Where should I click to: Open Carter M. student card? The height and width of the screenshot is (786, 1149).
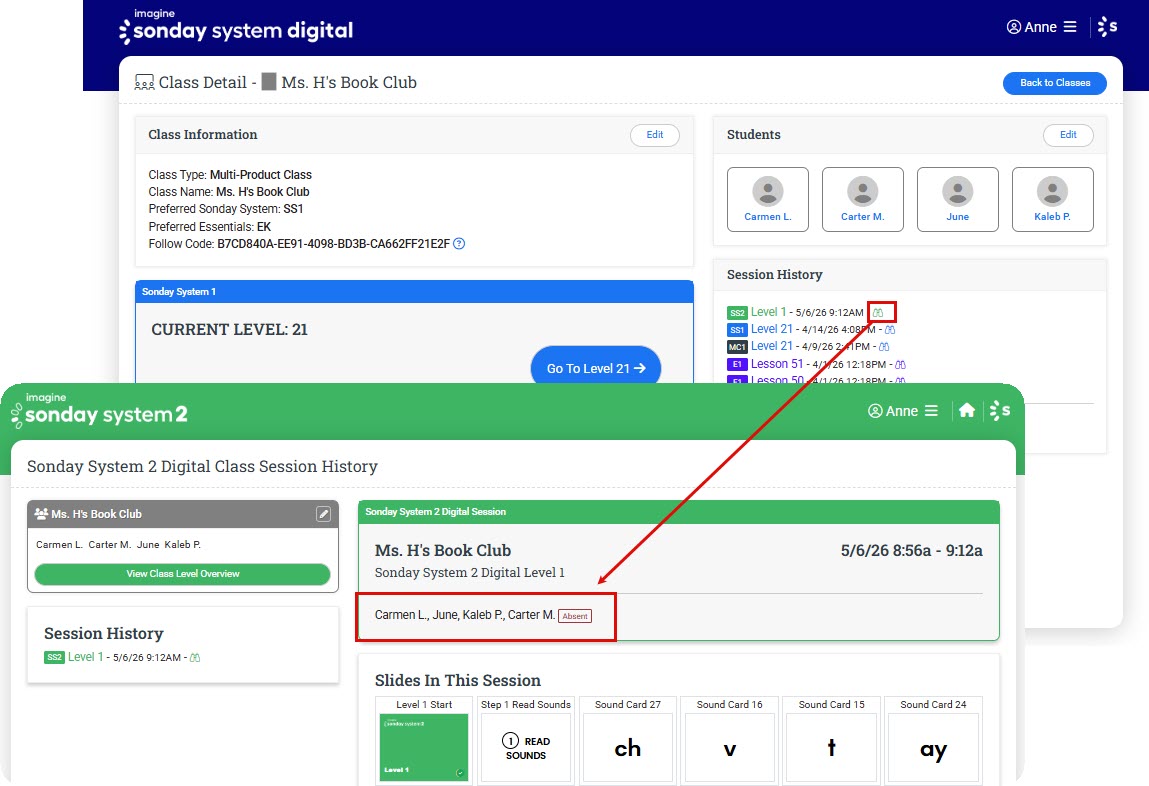[862, 199]
